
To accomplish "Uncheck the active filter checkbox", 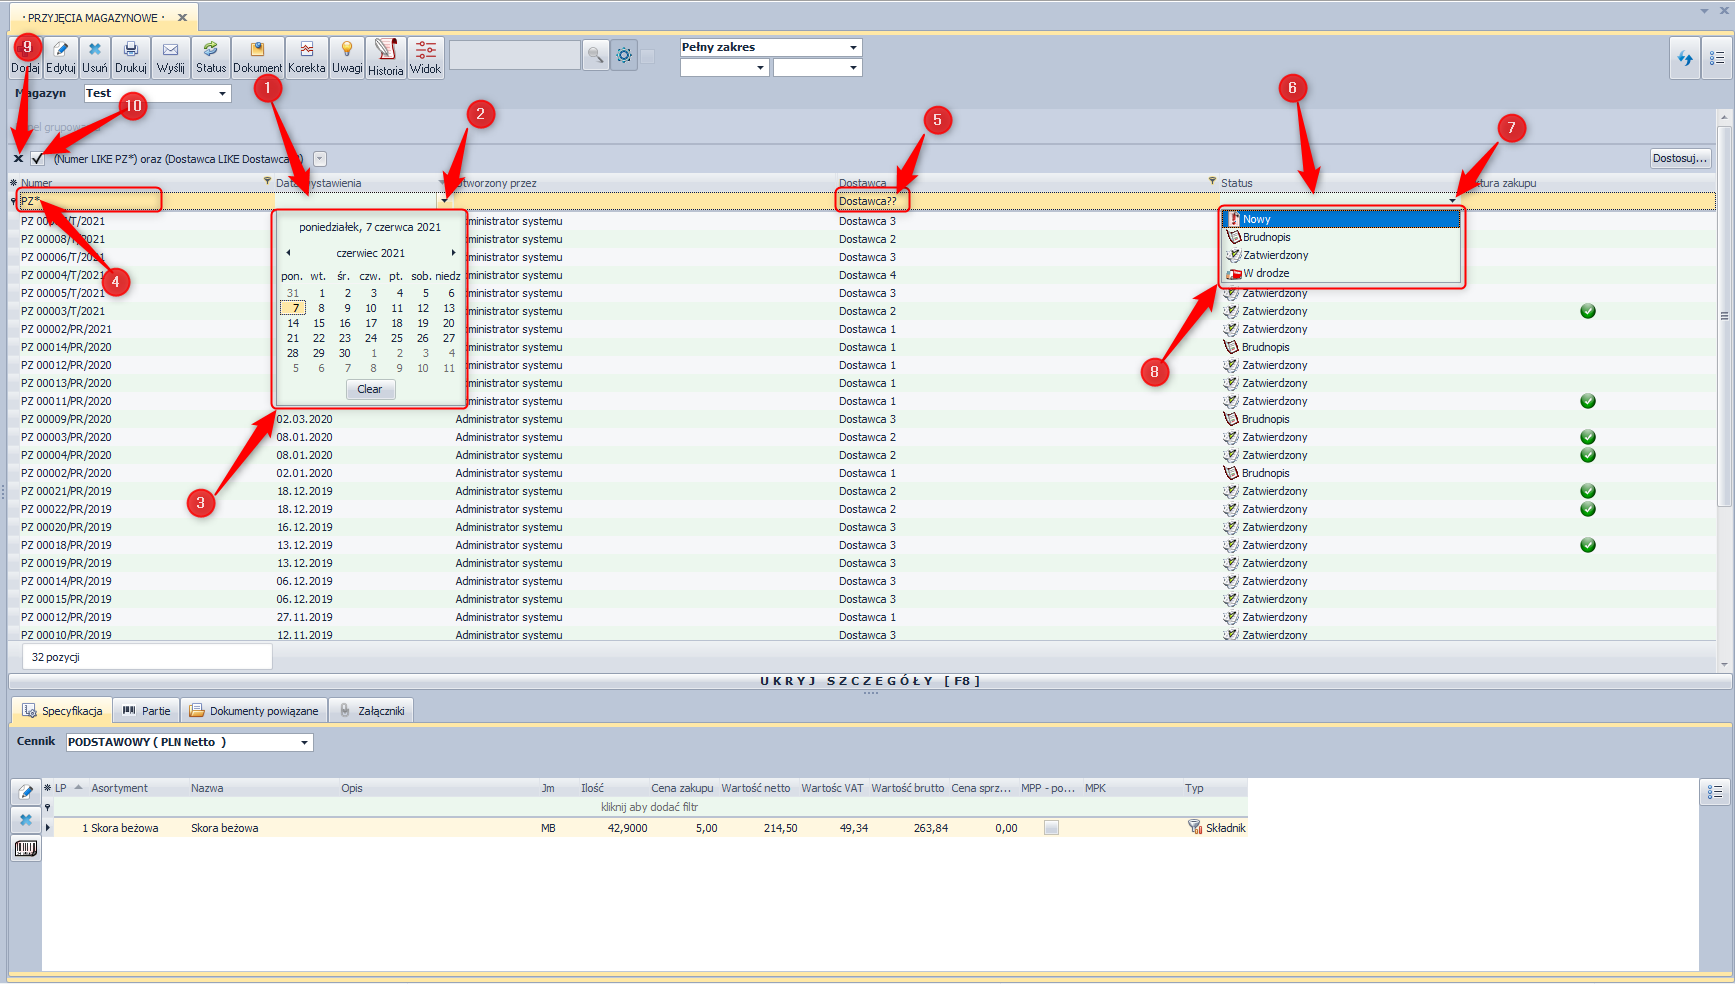I will coord(38,159).
